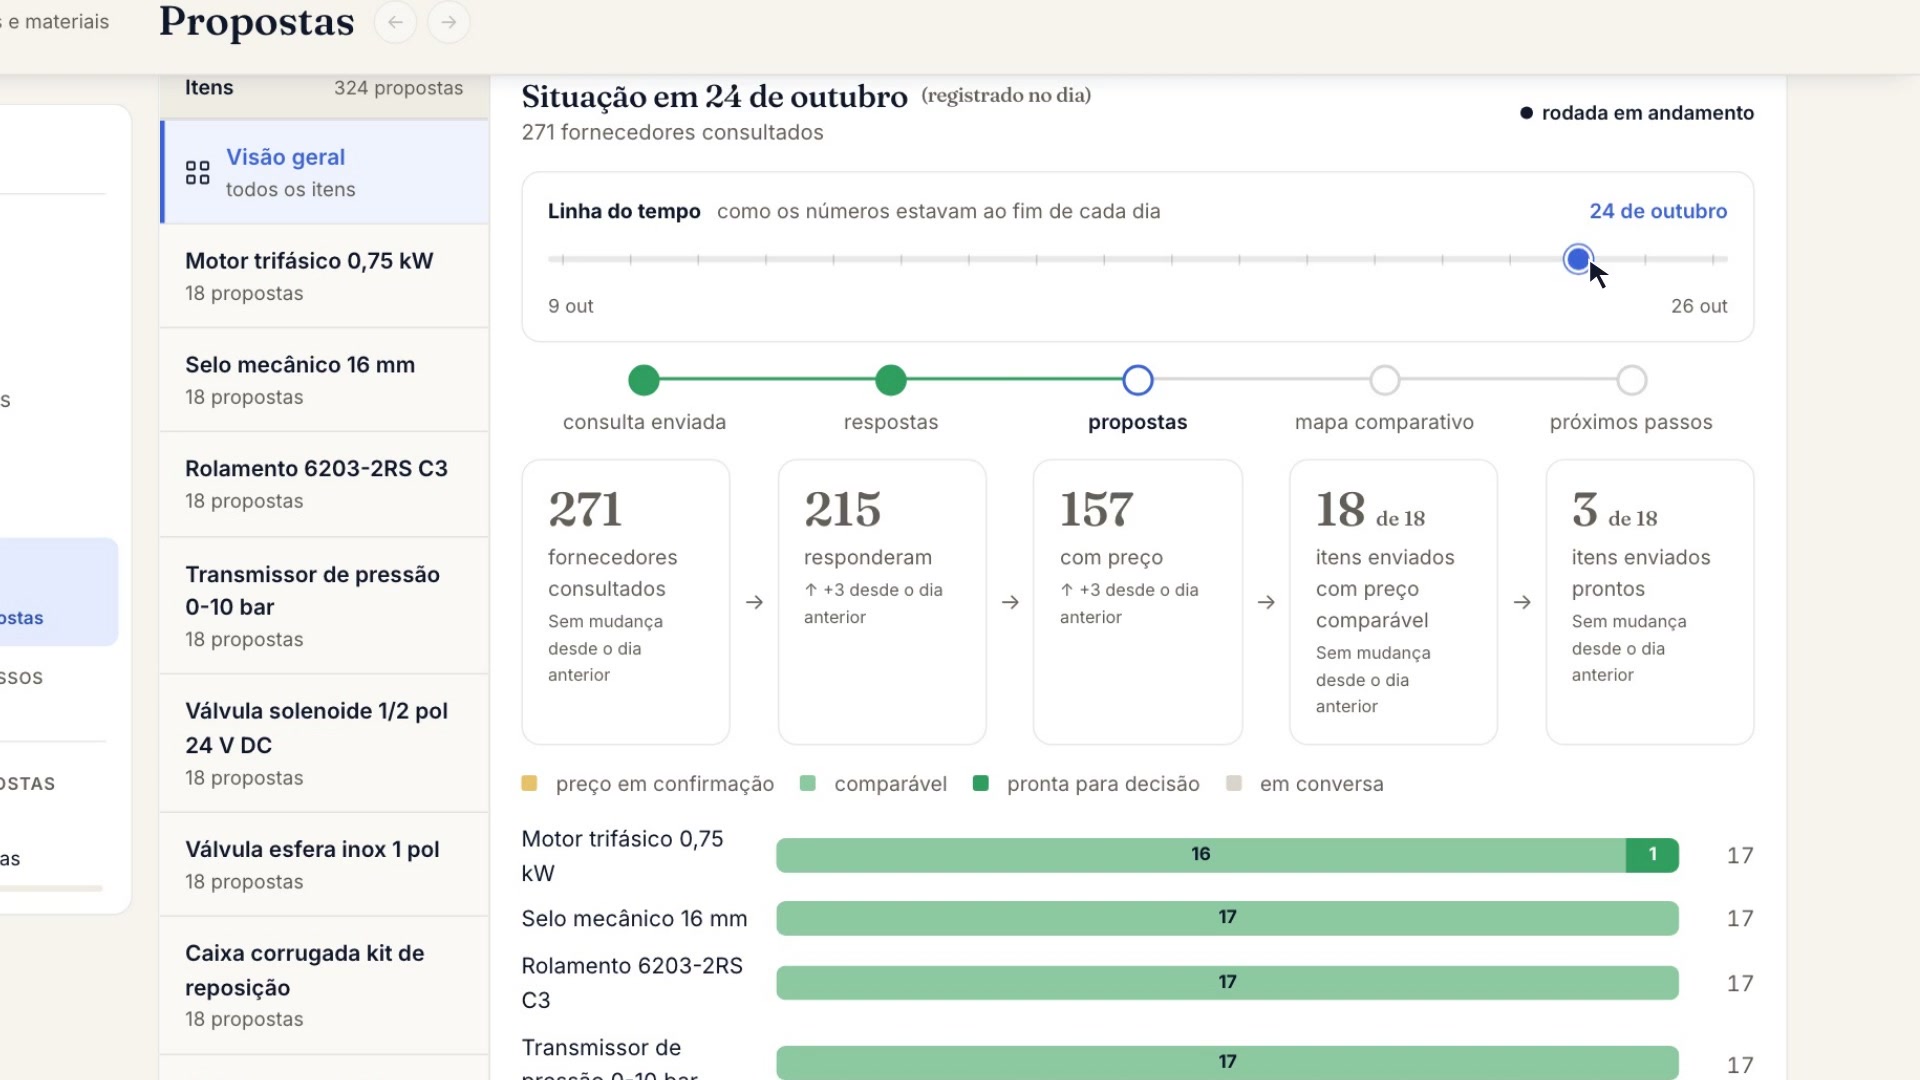Click the 'propostas' step circle
Screen dimensions: 1920x1080
(x=1138, y=380)
